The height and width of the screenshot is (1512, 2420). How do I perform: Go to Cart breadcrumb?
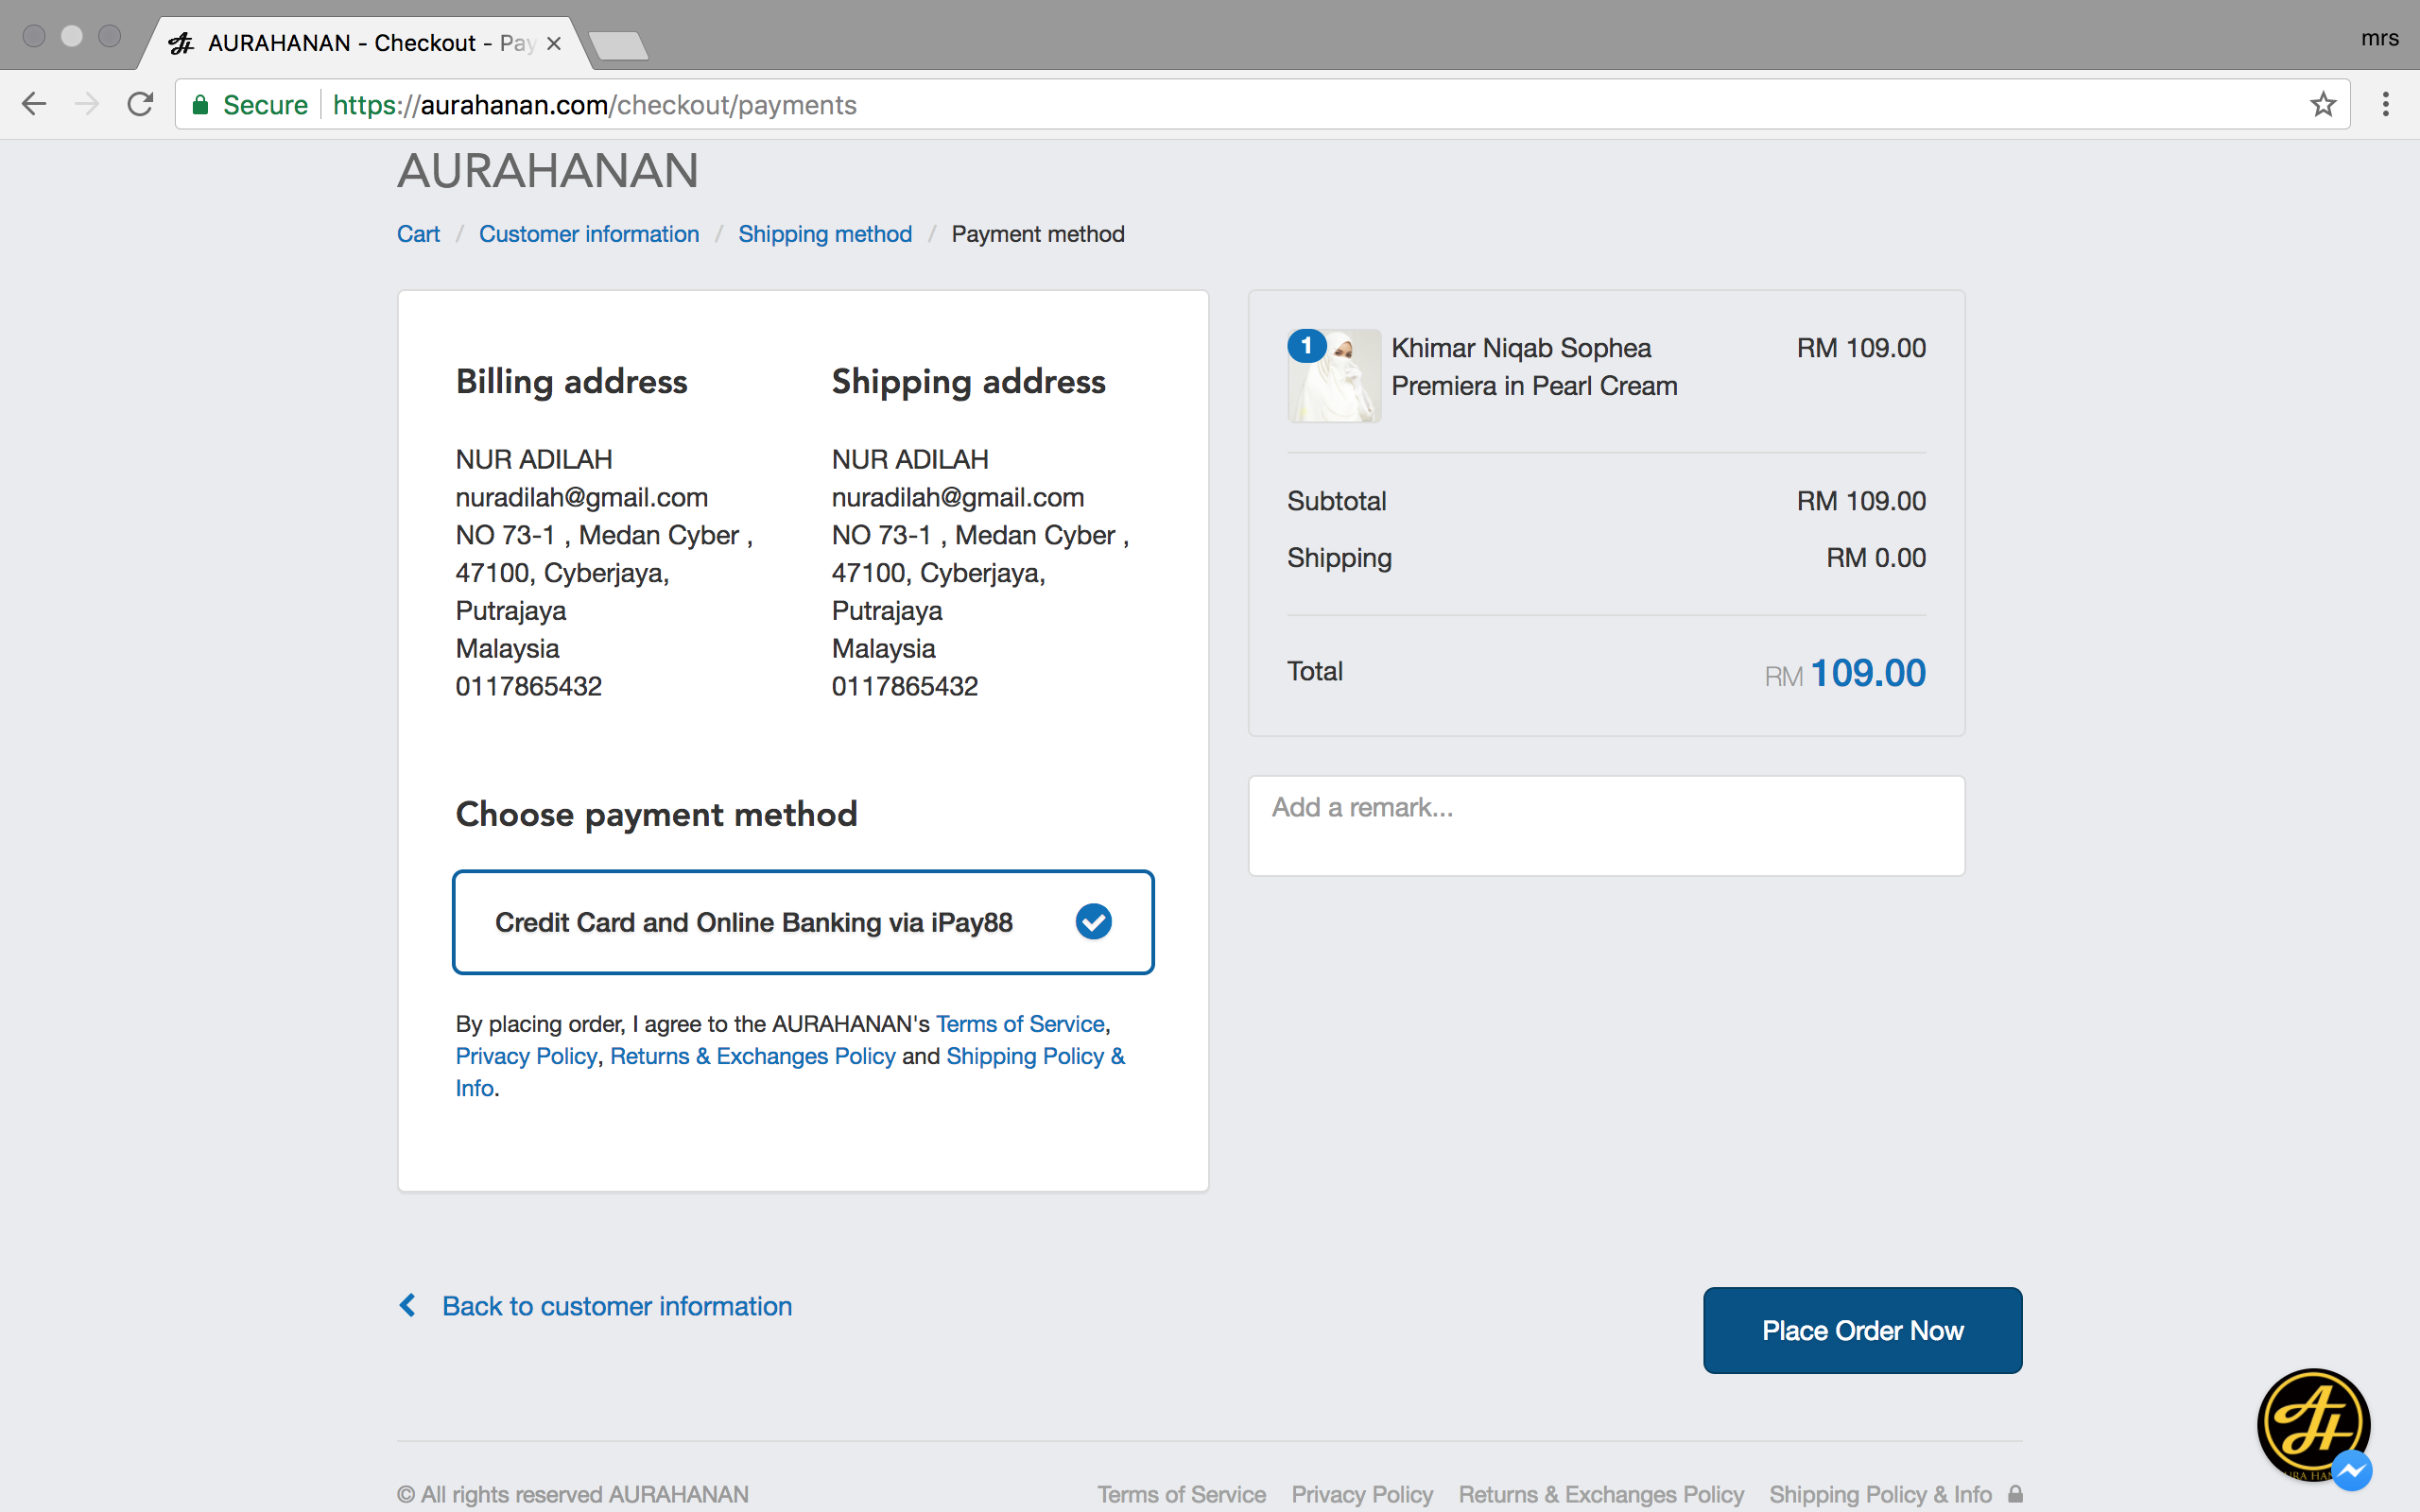pyautogui.click(x=418, y=234)
